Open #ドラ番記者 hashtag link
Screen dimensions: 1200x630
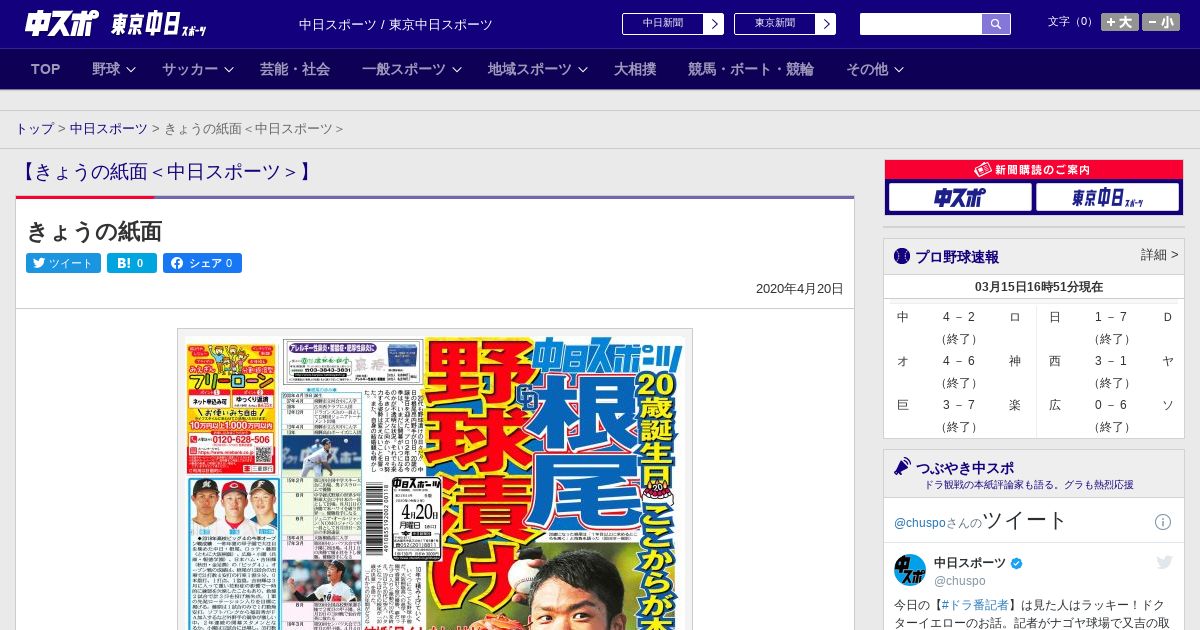tap(974, 605)
